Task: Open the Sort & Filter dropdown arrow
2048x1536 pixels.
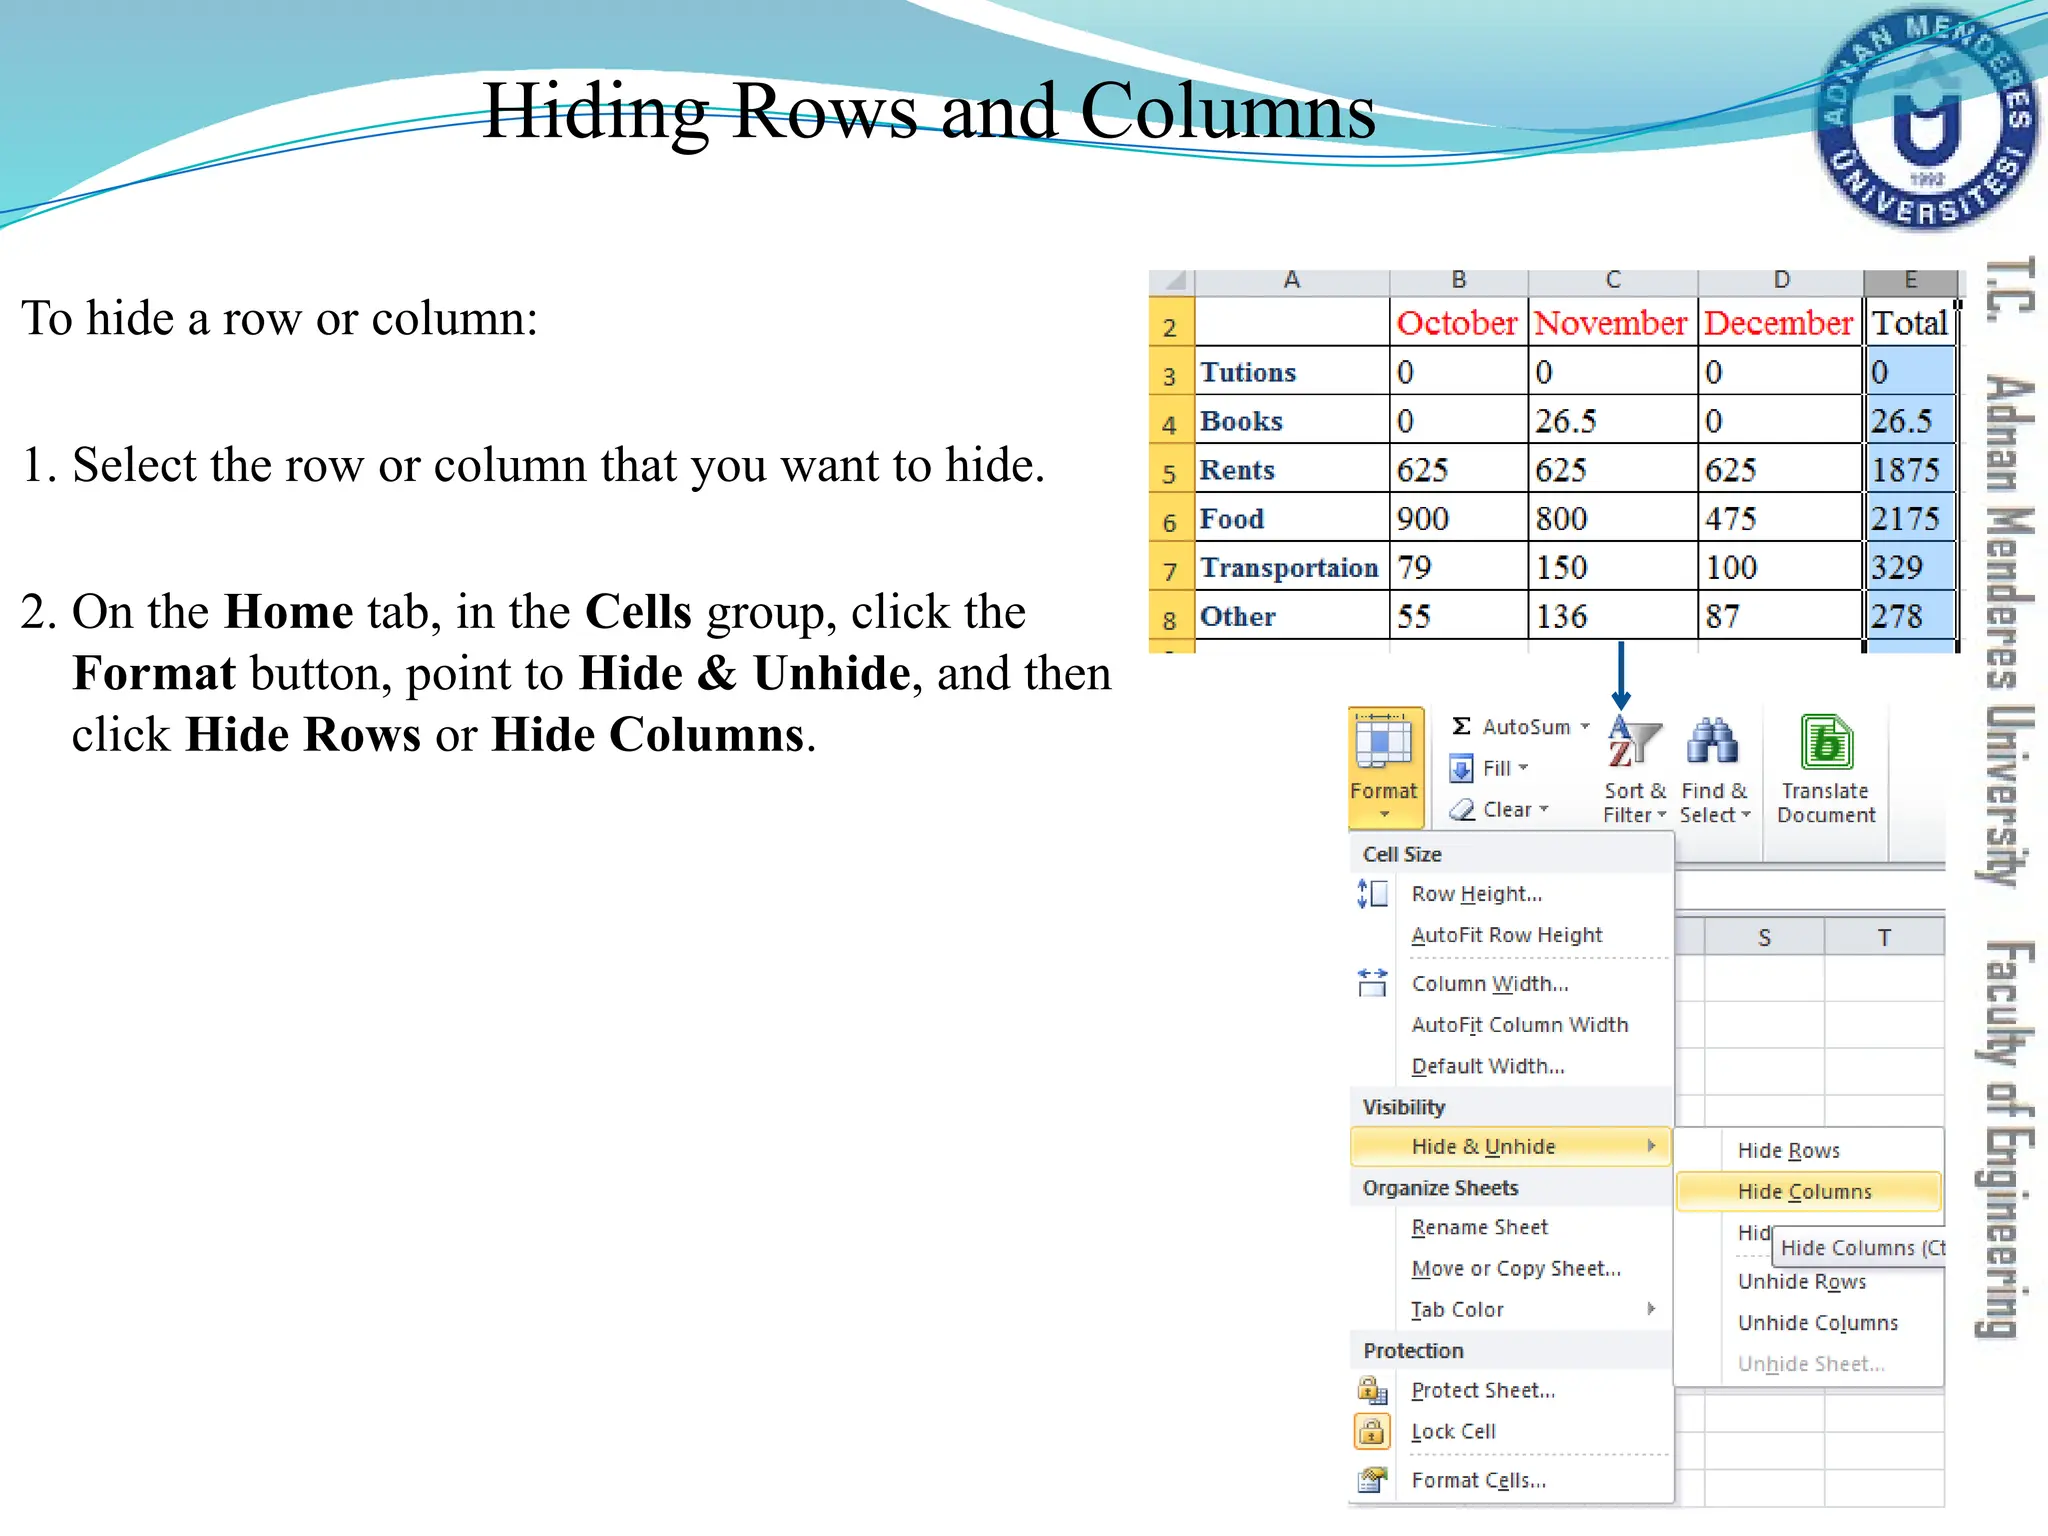Action: (1661, 815)
